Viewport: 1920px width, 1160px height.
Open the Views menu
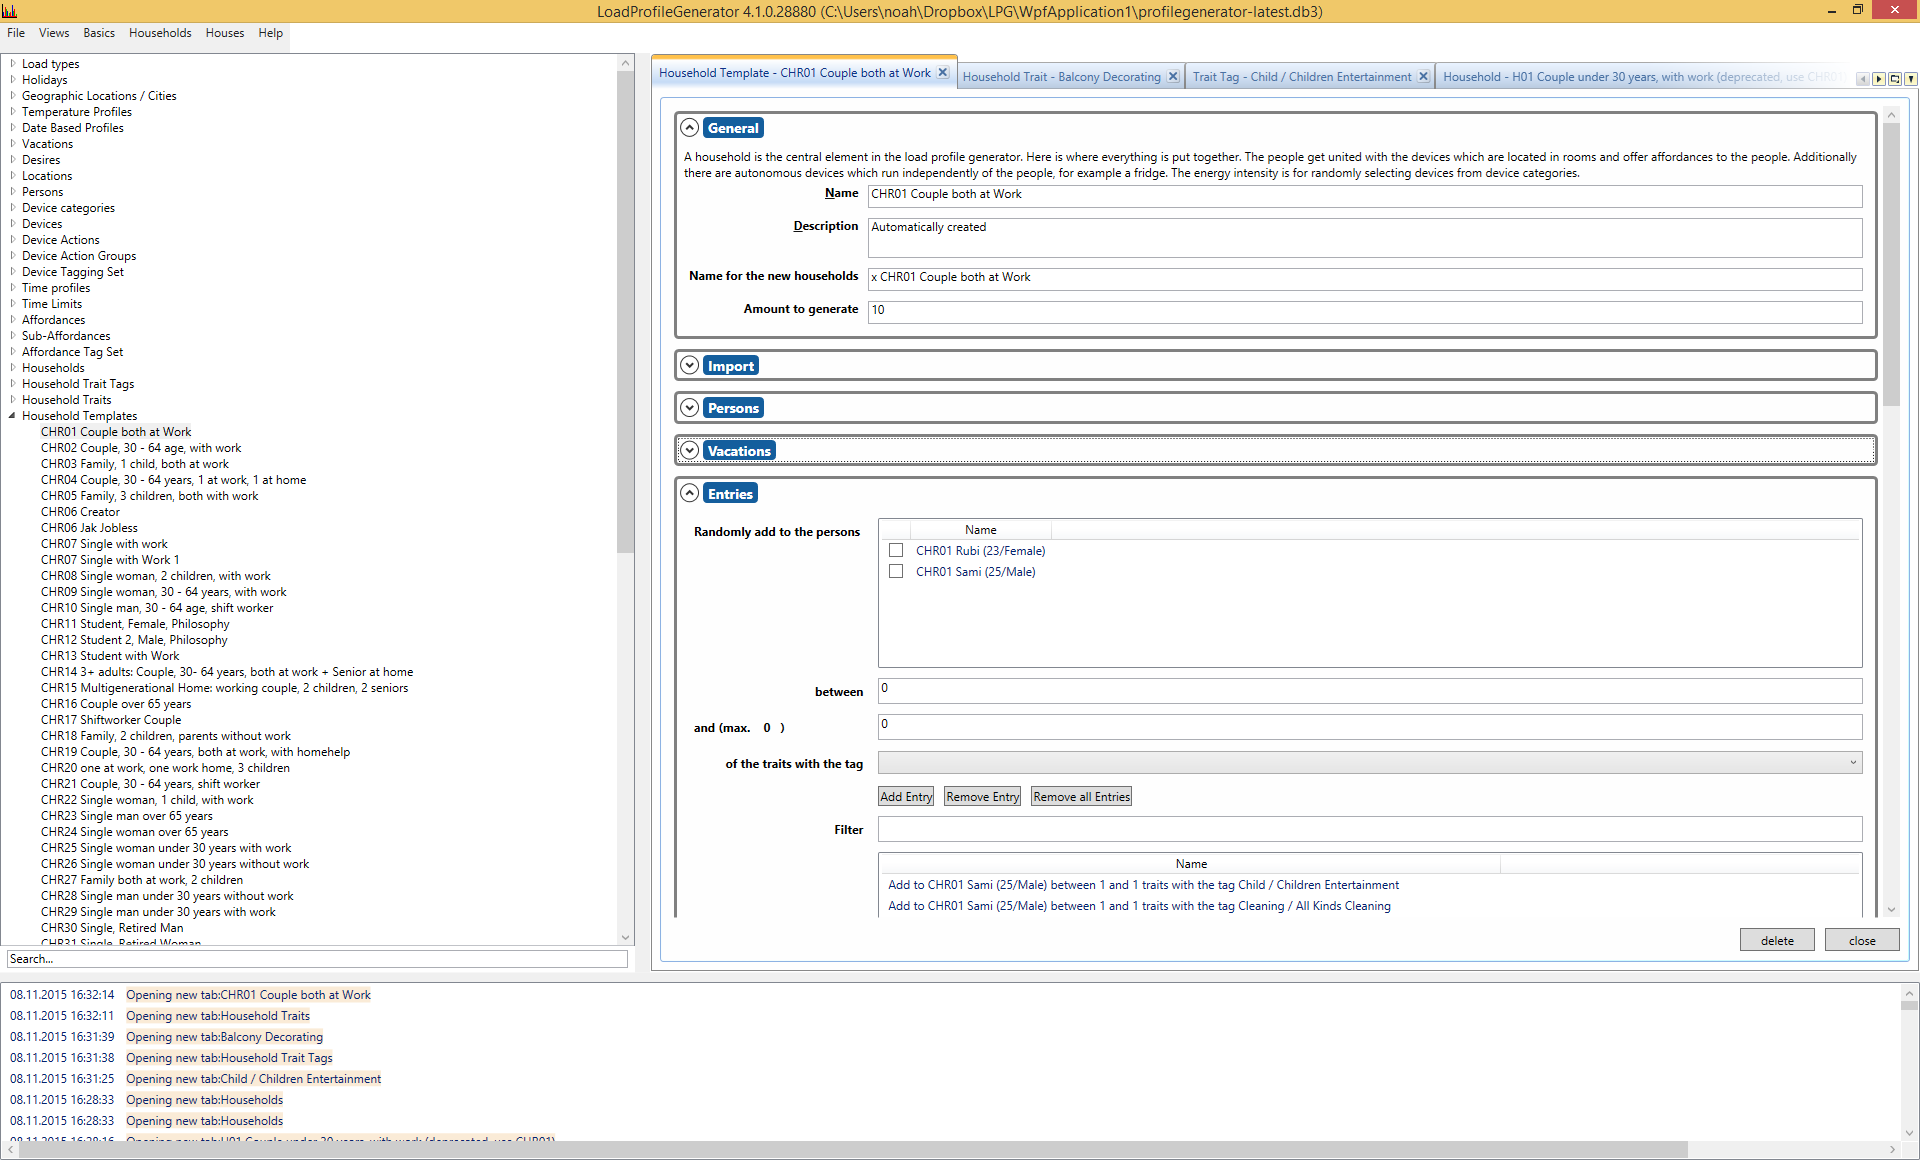pos(54,33)
